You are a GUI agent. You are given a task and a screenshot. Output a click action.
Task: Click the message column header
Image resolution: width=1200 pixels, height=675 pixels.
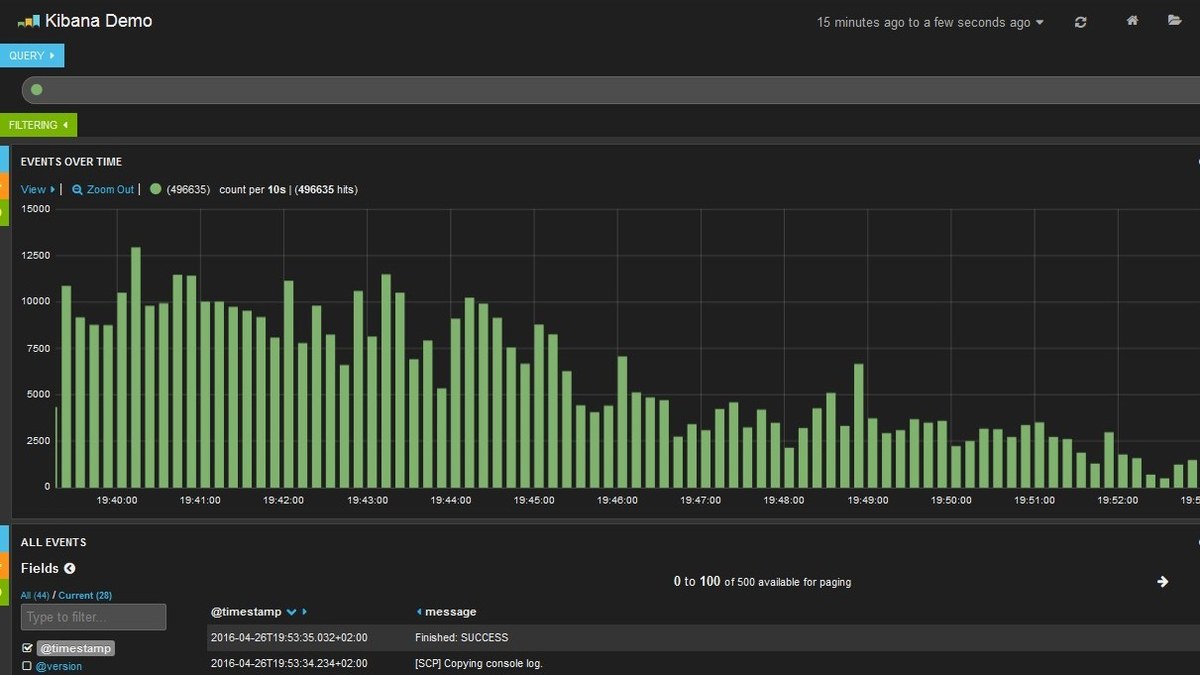[451, 611]
